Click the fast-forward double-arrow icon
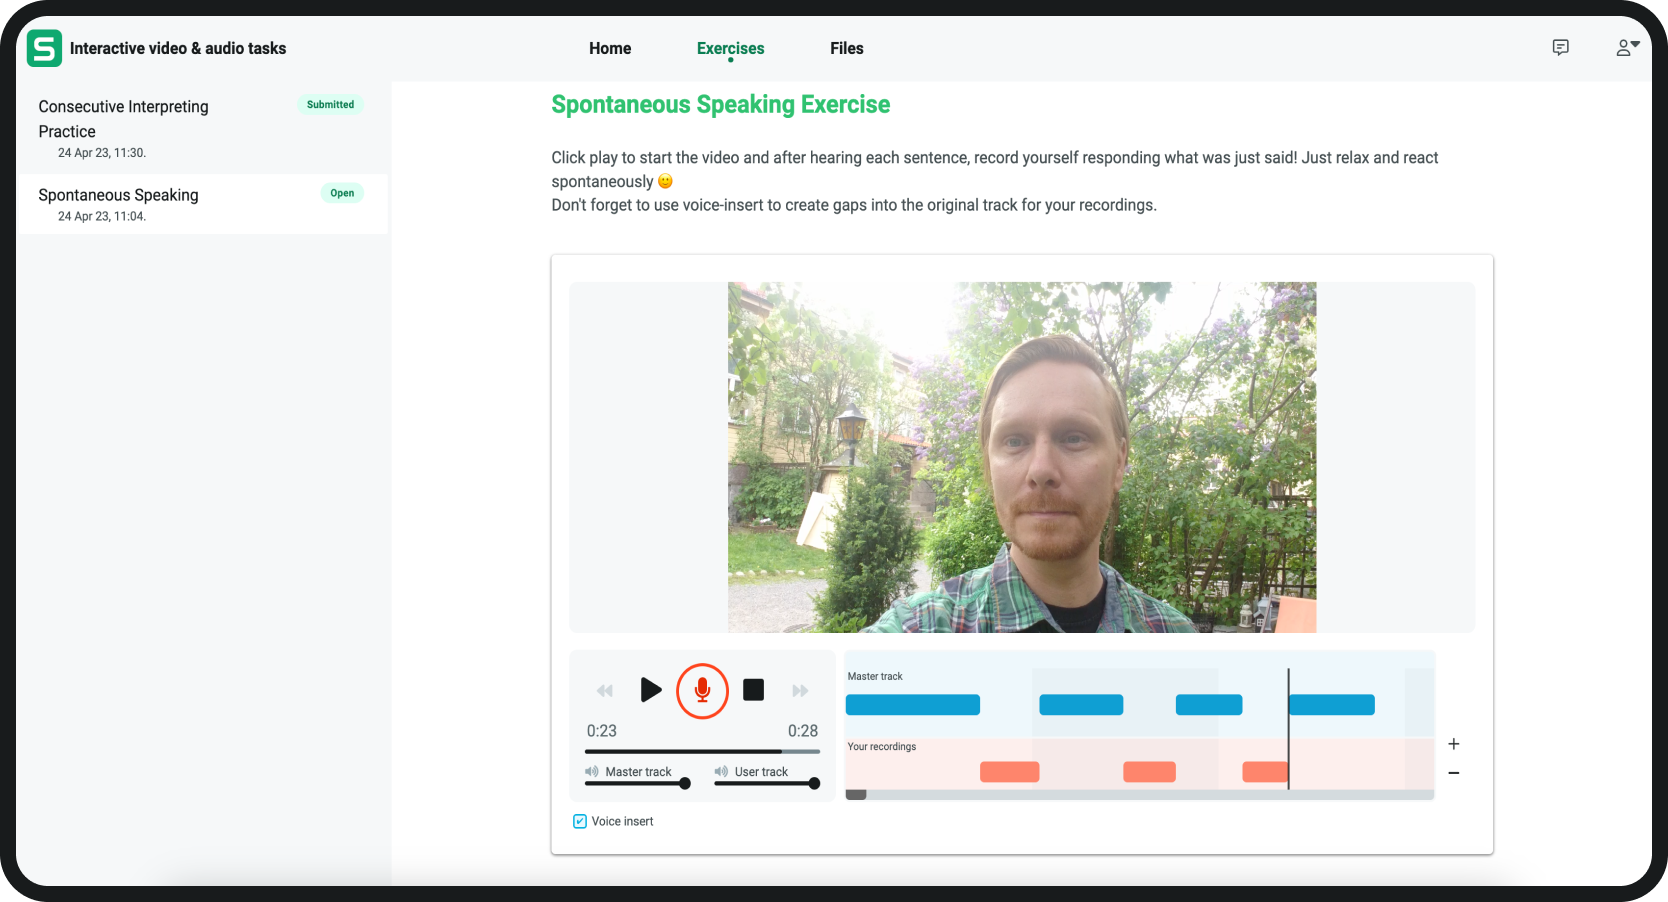1668x902 pixels. coord(800,691)
